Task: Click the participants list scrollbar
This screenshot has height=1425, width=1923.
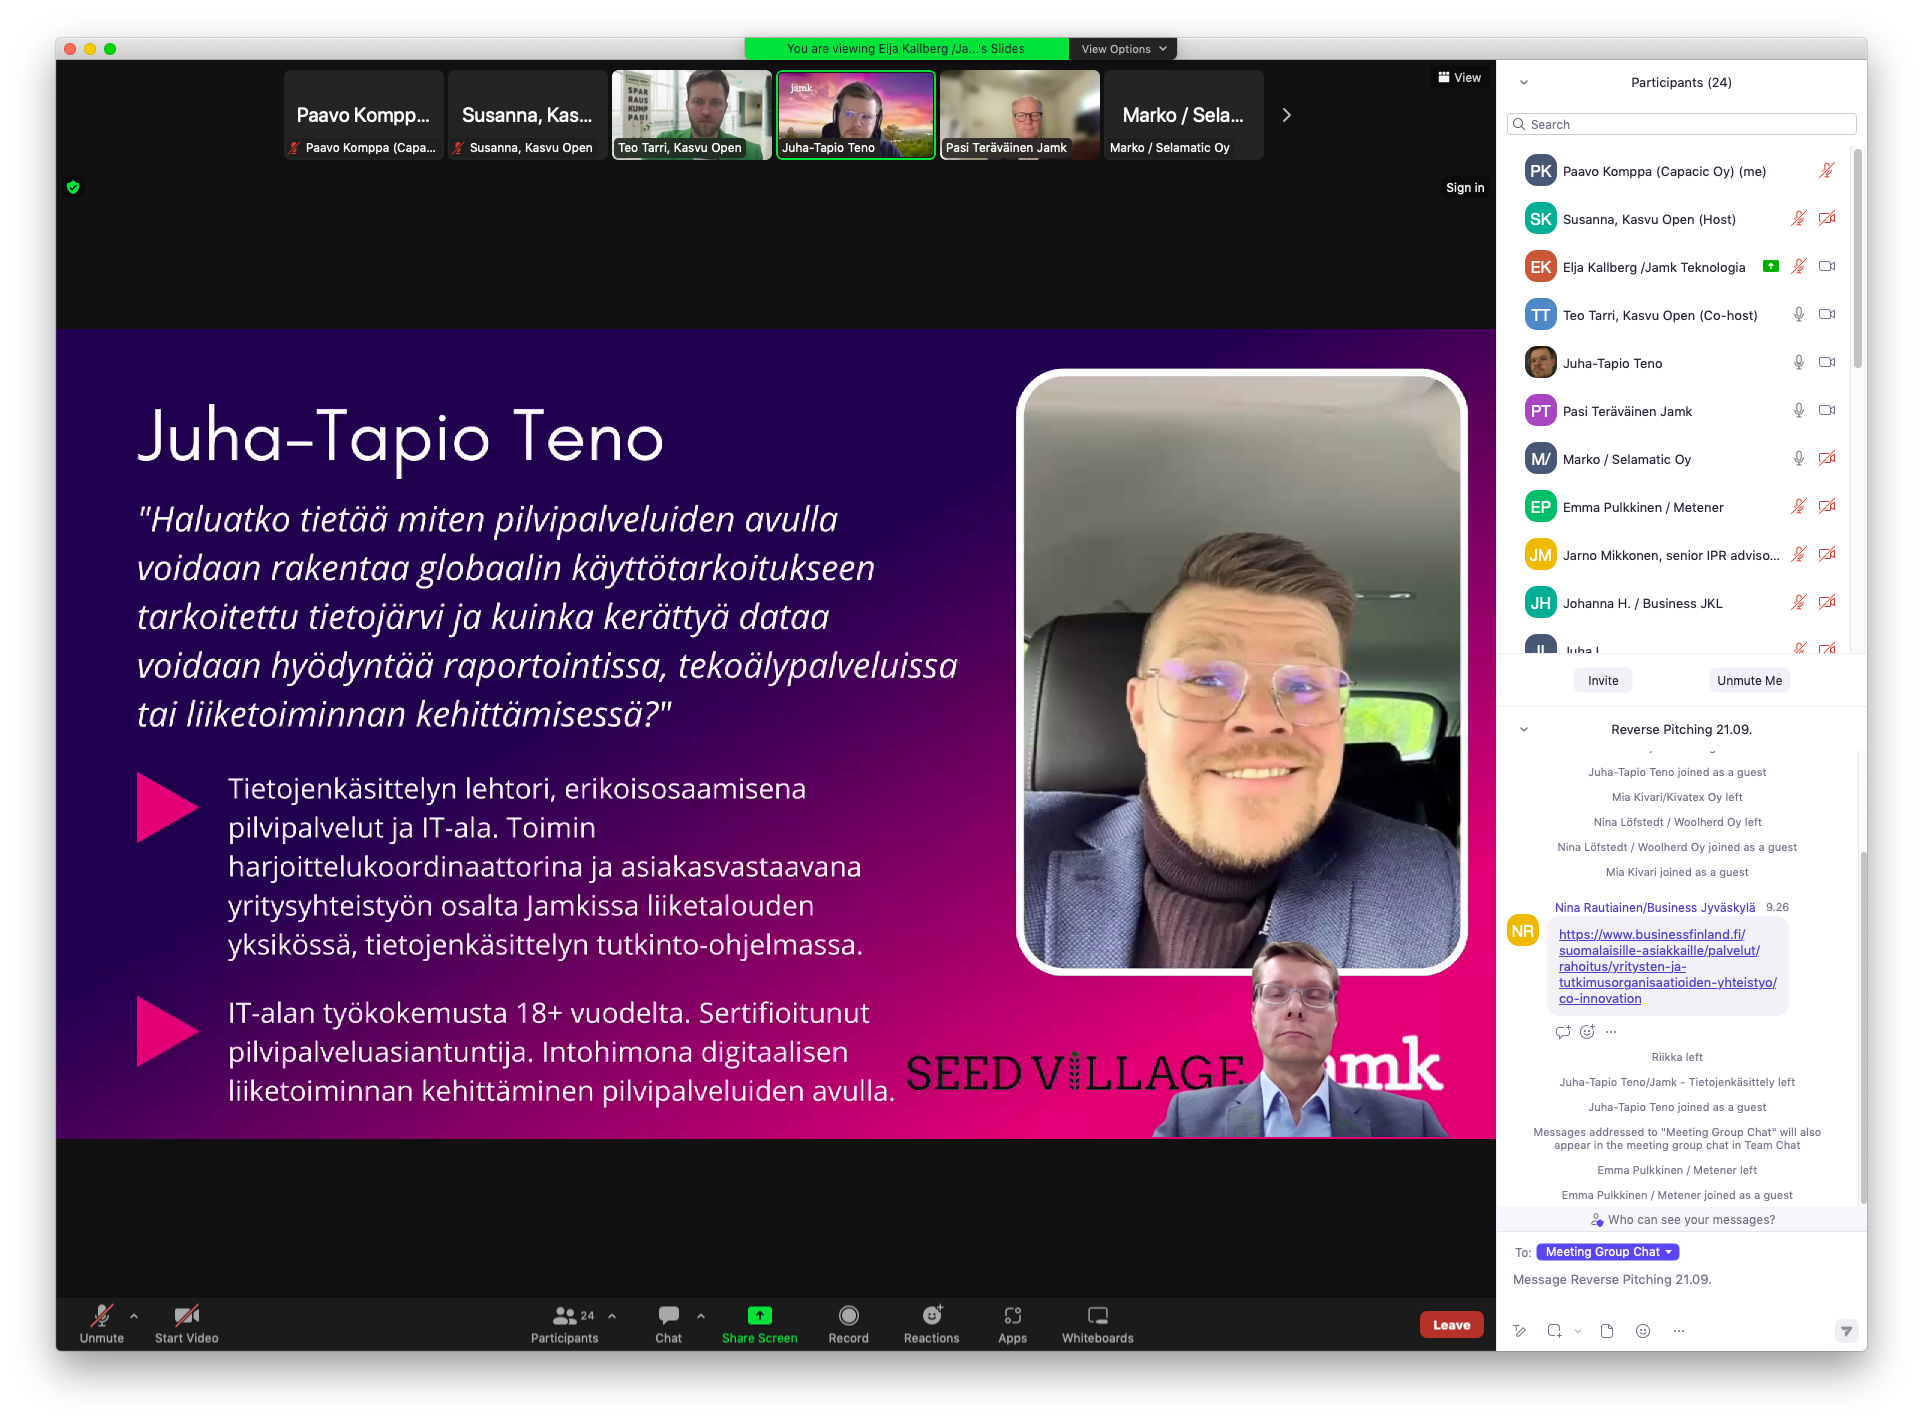Action: 1857,260
